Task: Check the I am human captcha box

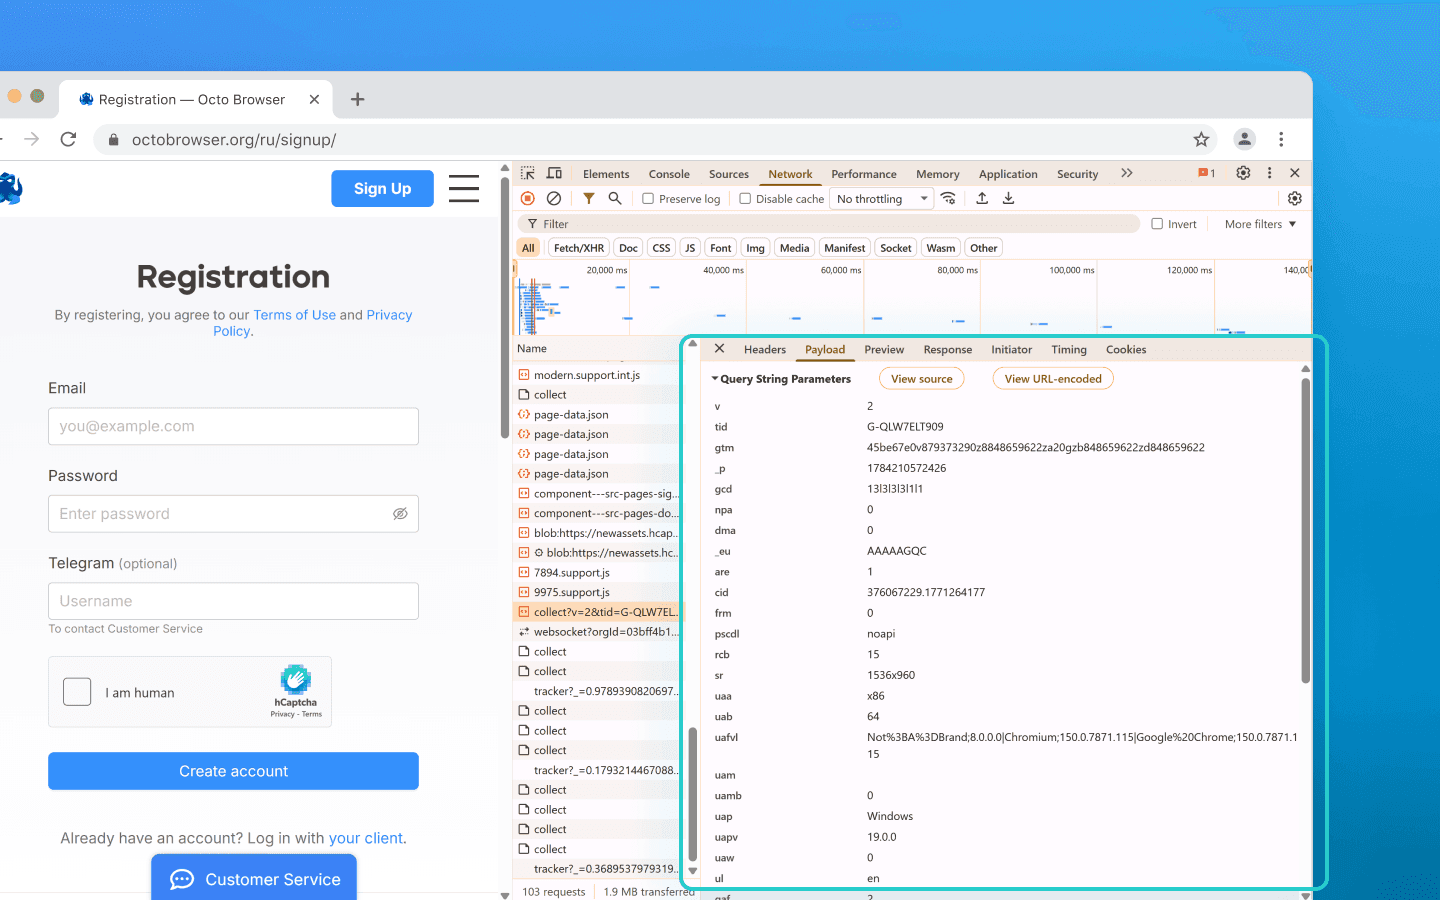Action: point(77,692)
